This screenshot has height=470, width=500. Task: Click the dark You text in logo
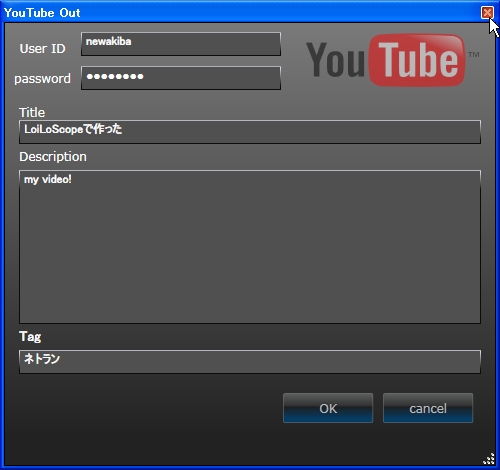point(336,60)
